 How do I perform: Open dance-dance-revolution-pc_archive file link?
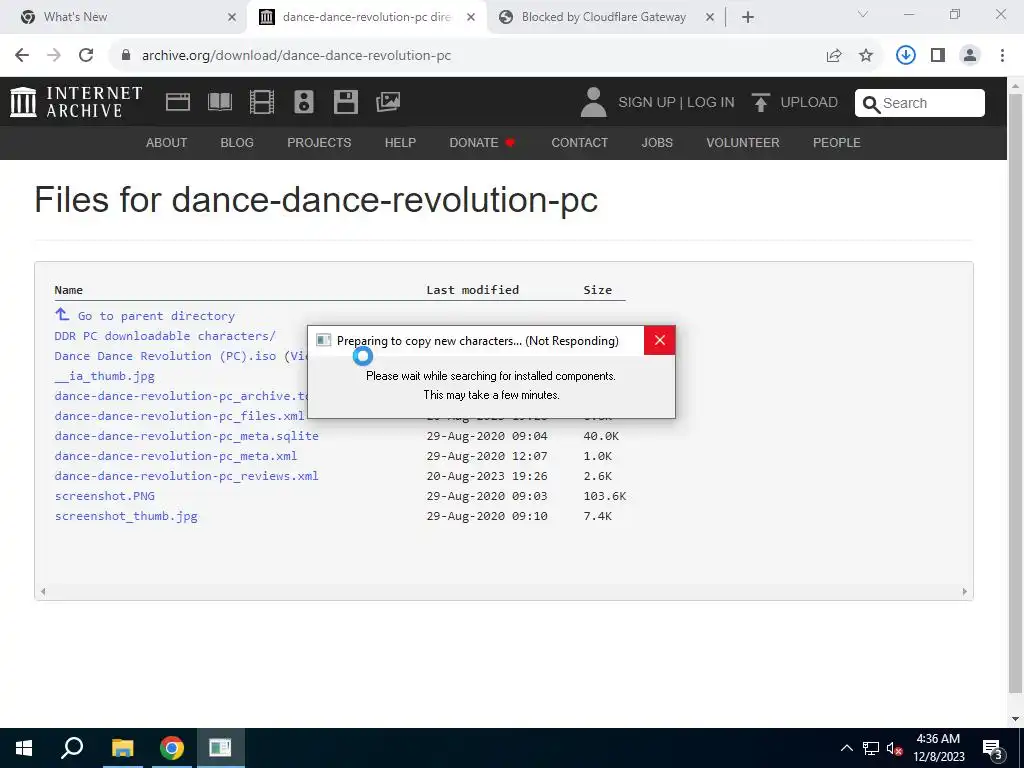click(181, 396)
